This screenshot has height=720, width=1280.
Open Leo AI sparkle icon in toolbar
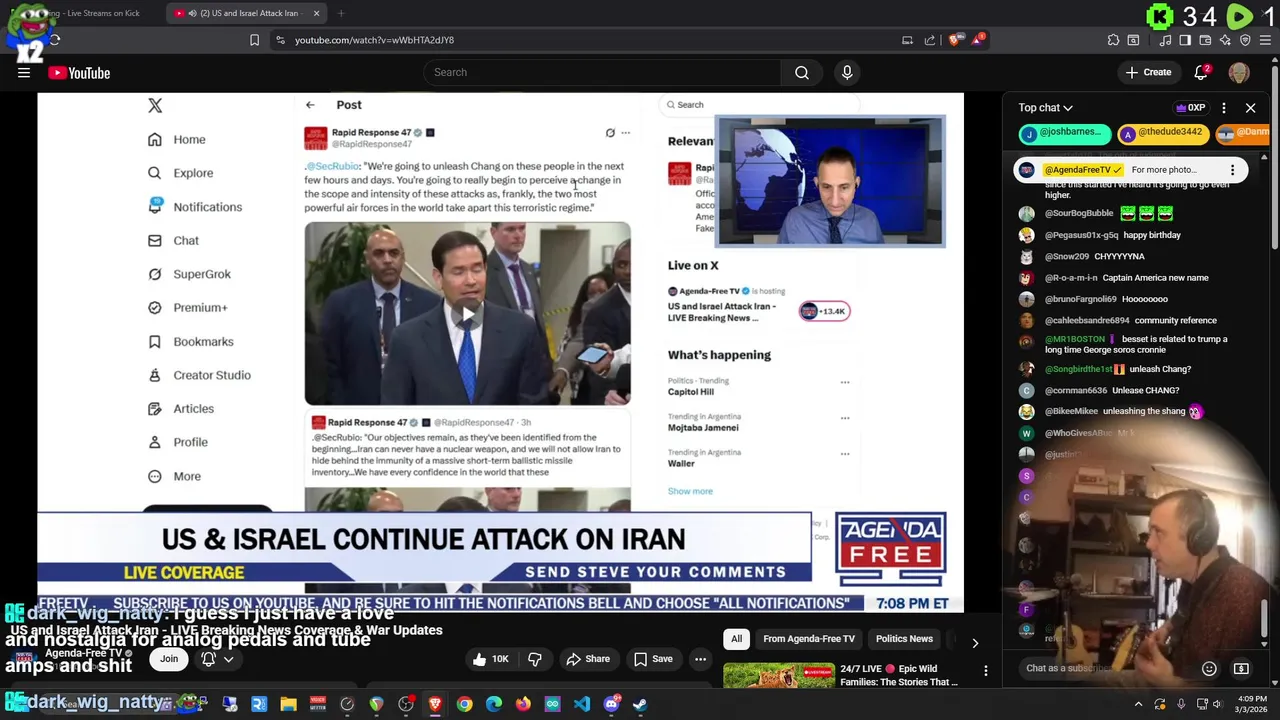(1225, 40)
